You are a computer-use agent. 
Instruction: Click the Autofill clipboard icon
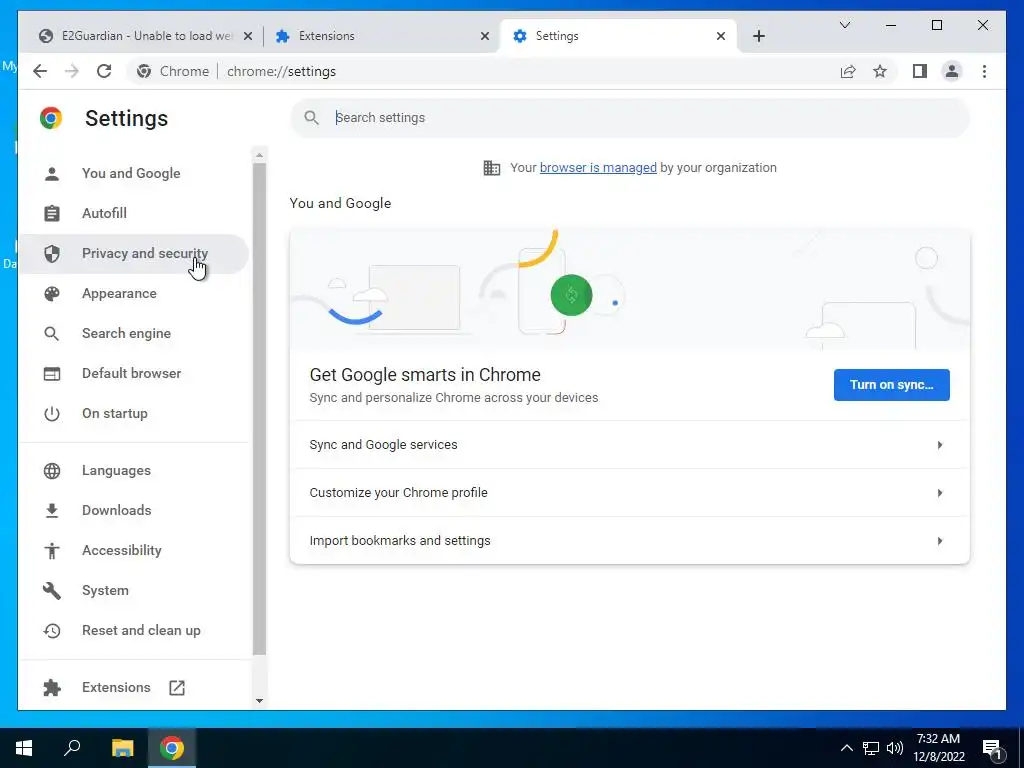pos(52,214)
